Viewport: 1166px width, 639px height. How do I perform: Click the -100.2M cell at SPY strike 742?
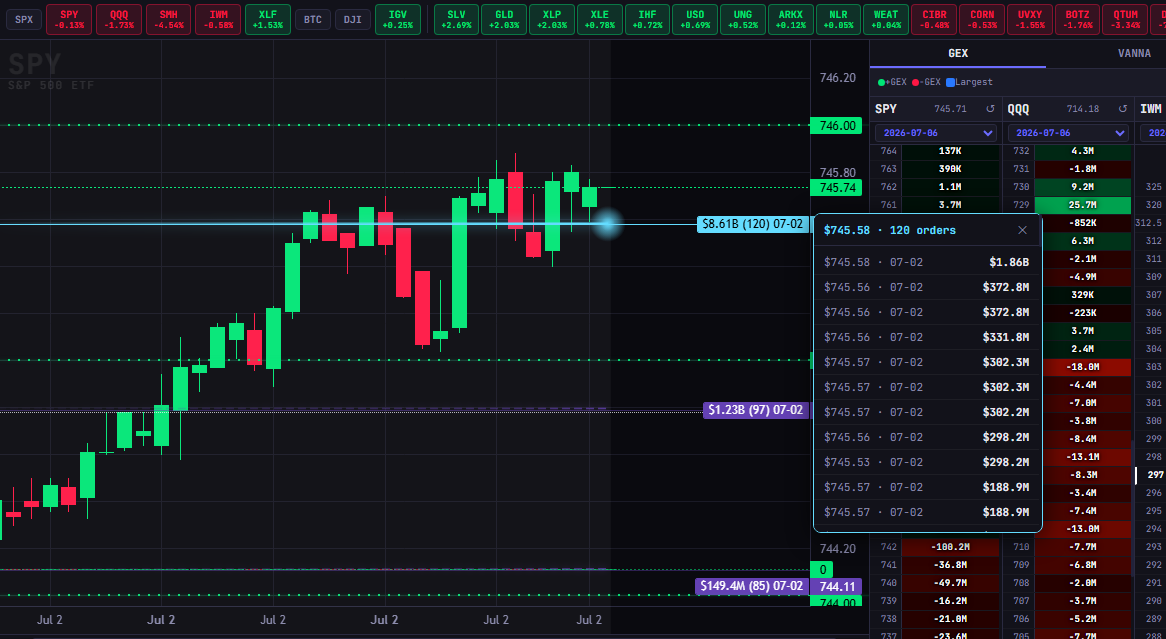click(x=950, y=547)
